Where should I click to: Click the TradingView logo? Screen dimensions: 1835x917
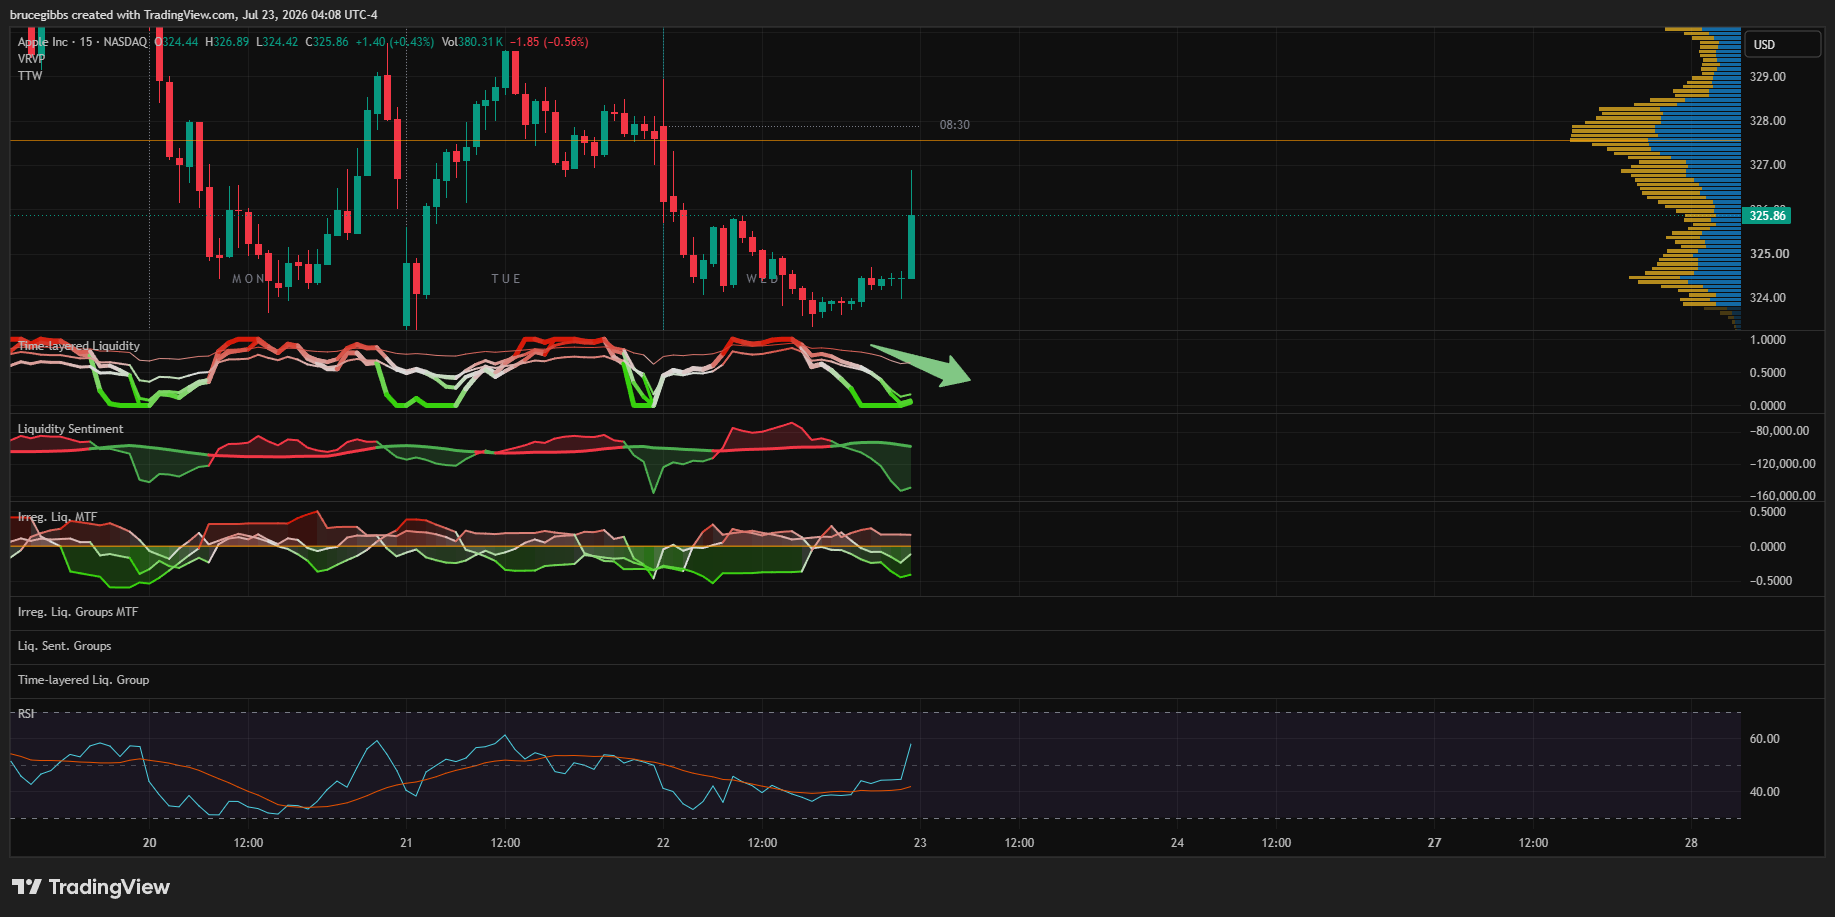[x=91, y=887]
